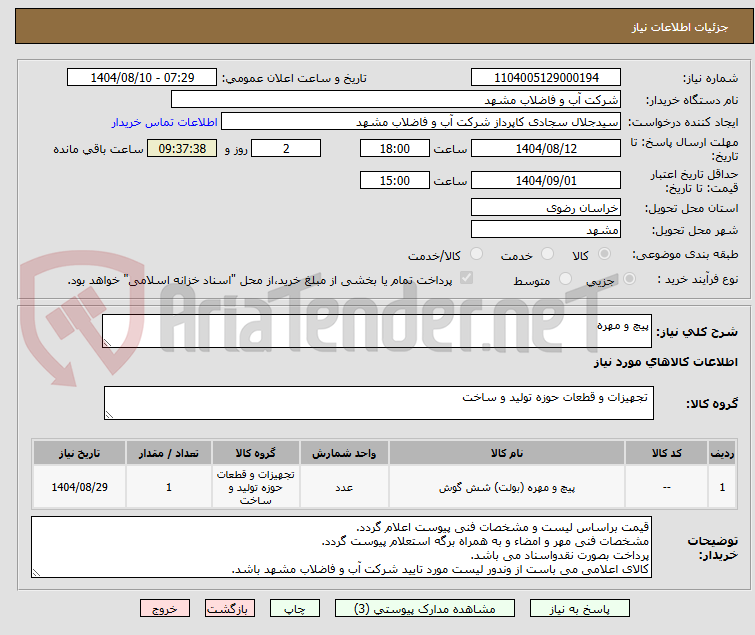Viewport: 755px width, 635px height.
Task: Click the resize handle of گروه کالا box
Action: click(x=109, y=415)
